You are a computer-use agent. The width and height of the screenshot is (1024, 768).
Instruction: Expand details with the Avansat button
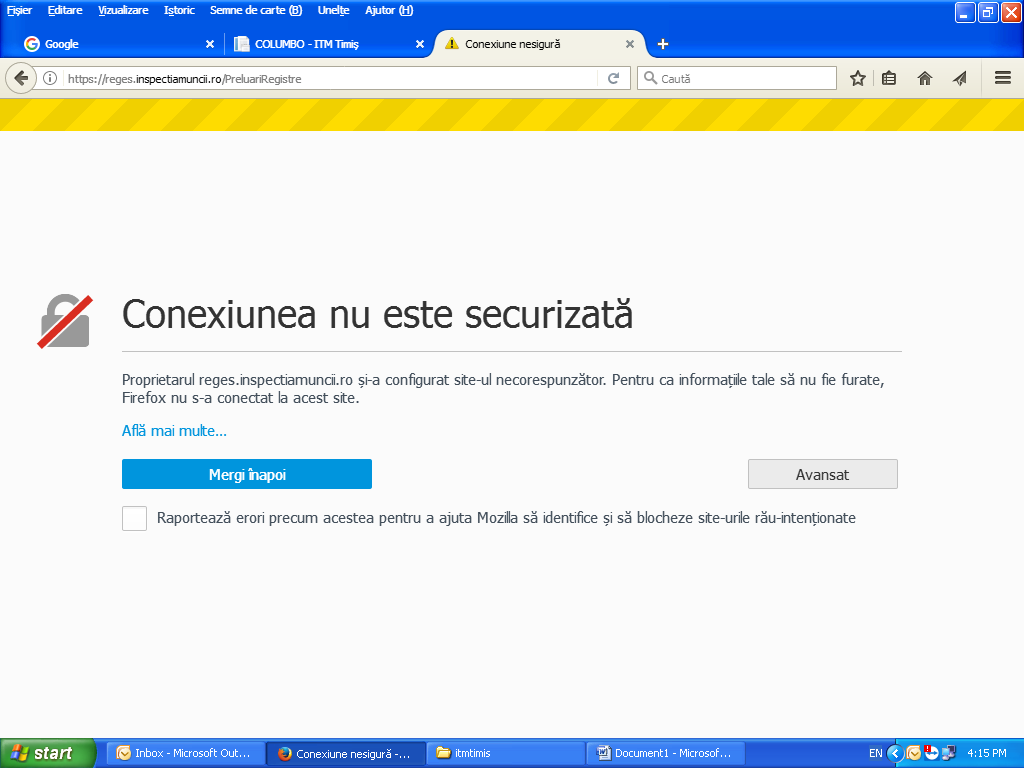pos(822,474)
